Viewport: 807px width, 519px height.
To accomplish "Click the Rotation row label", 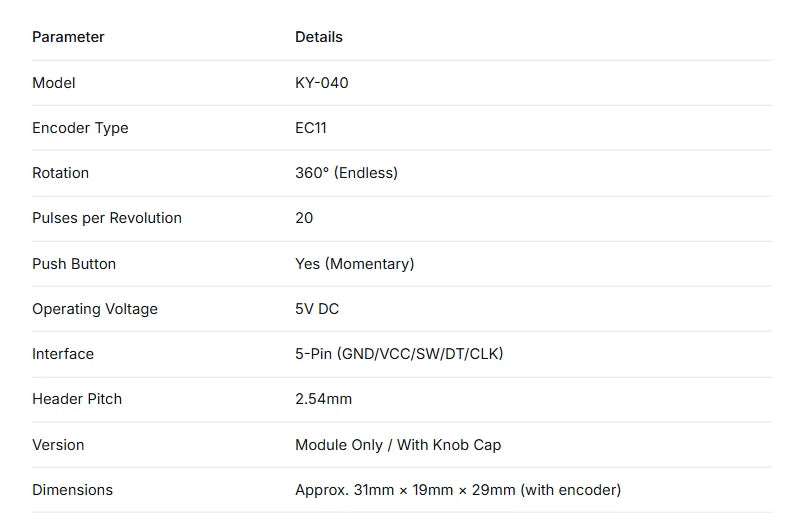I will tap(60, 173).
